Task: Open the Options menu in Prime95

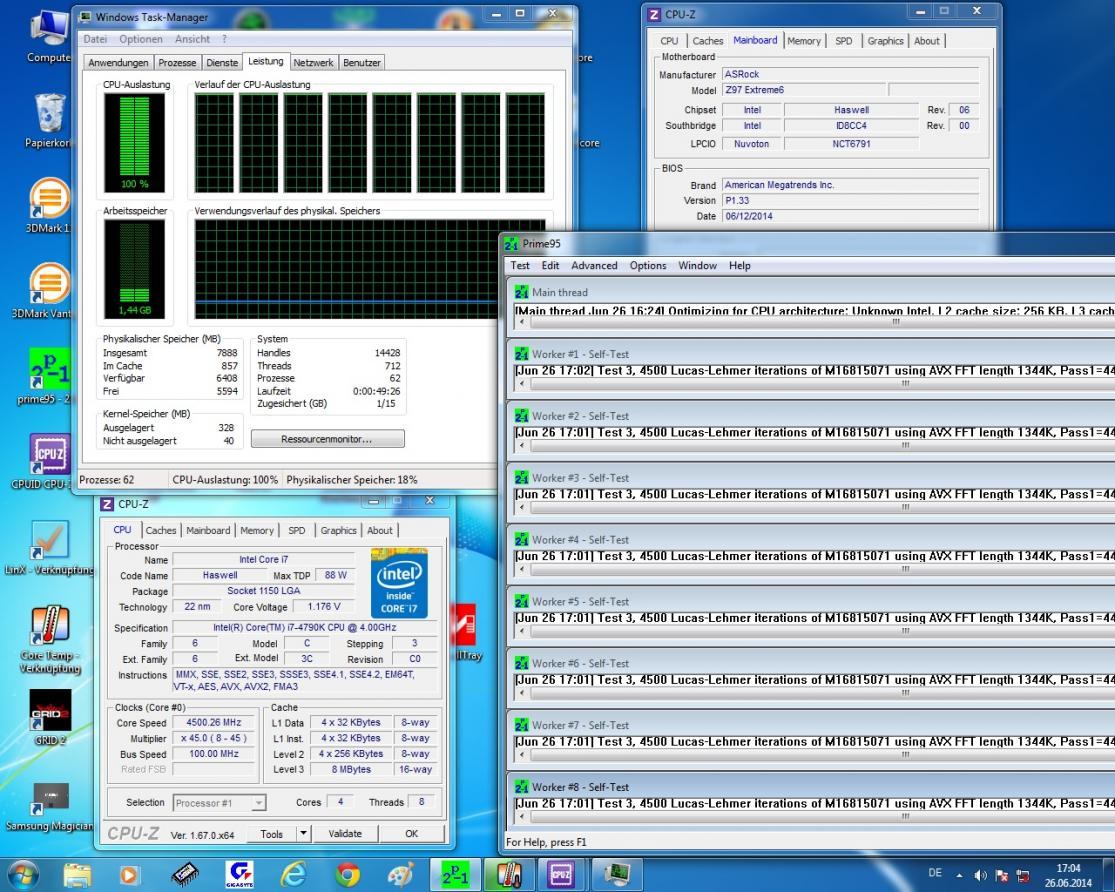Action: 648,265
